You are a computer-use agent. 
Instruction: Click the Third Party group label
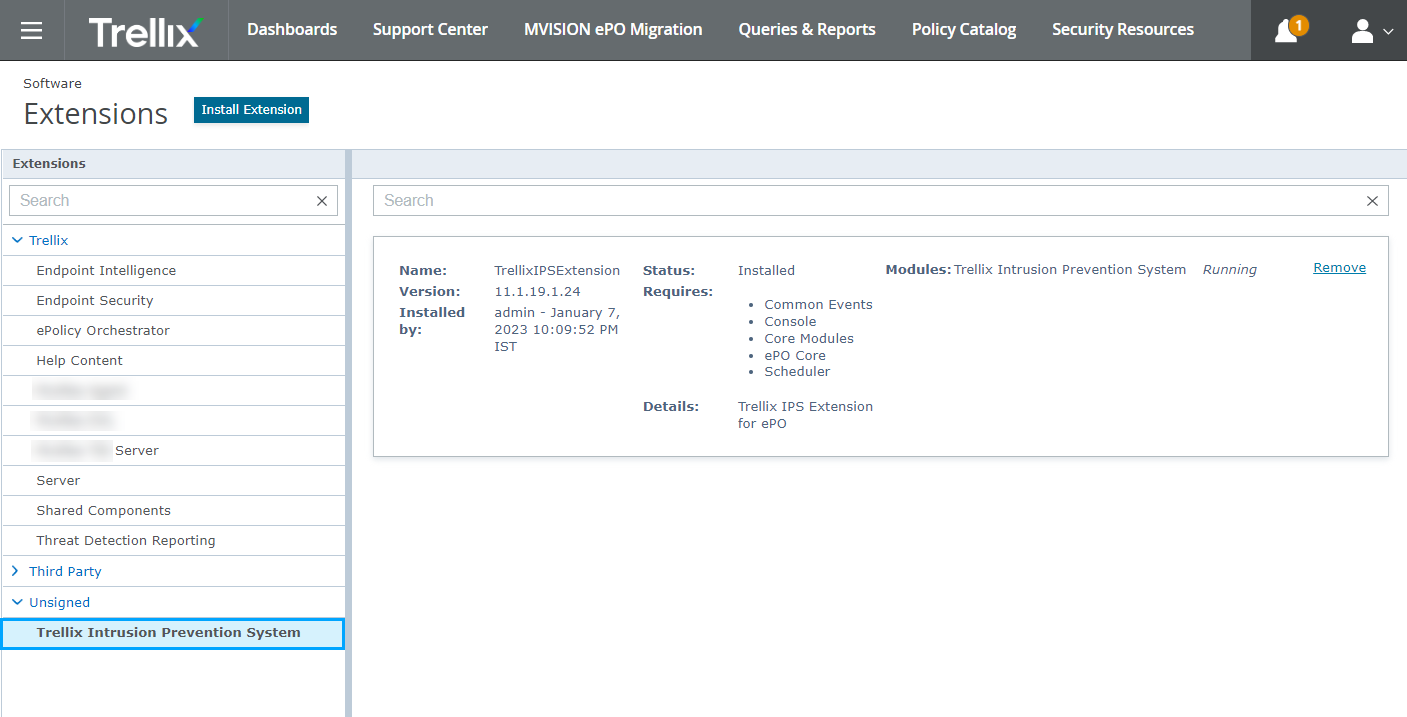[65, 572]
